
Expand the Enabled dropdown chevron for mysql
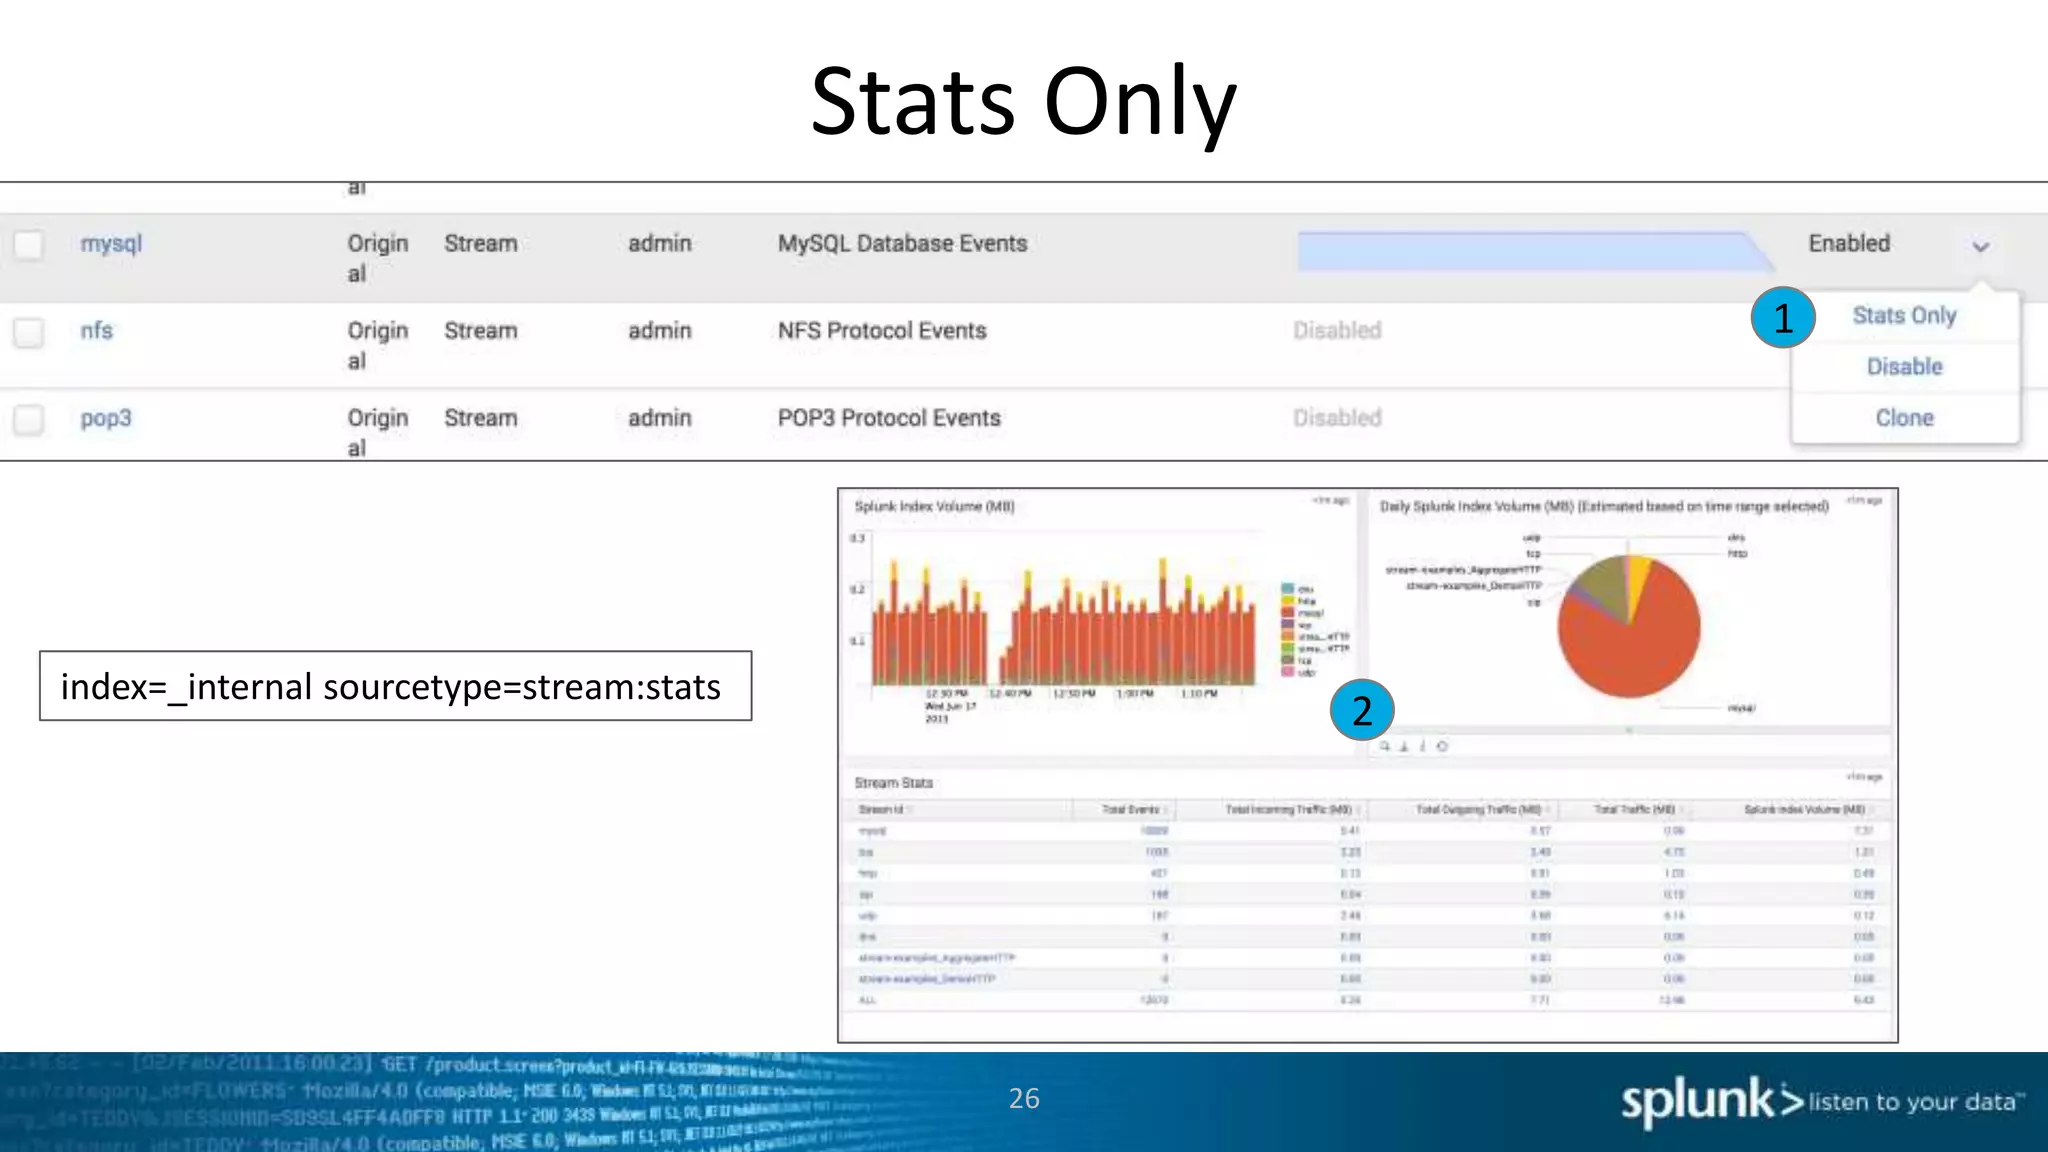coord(1980,246)
